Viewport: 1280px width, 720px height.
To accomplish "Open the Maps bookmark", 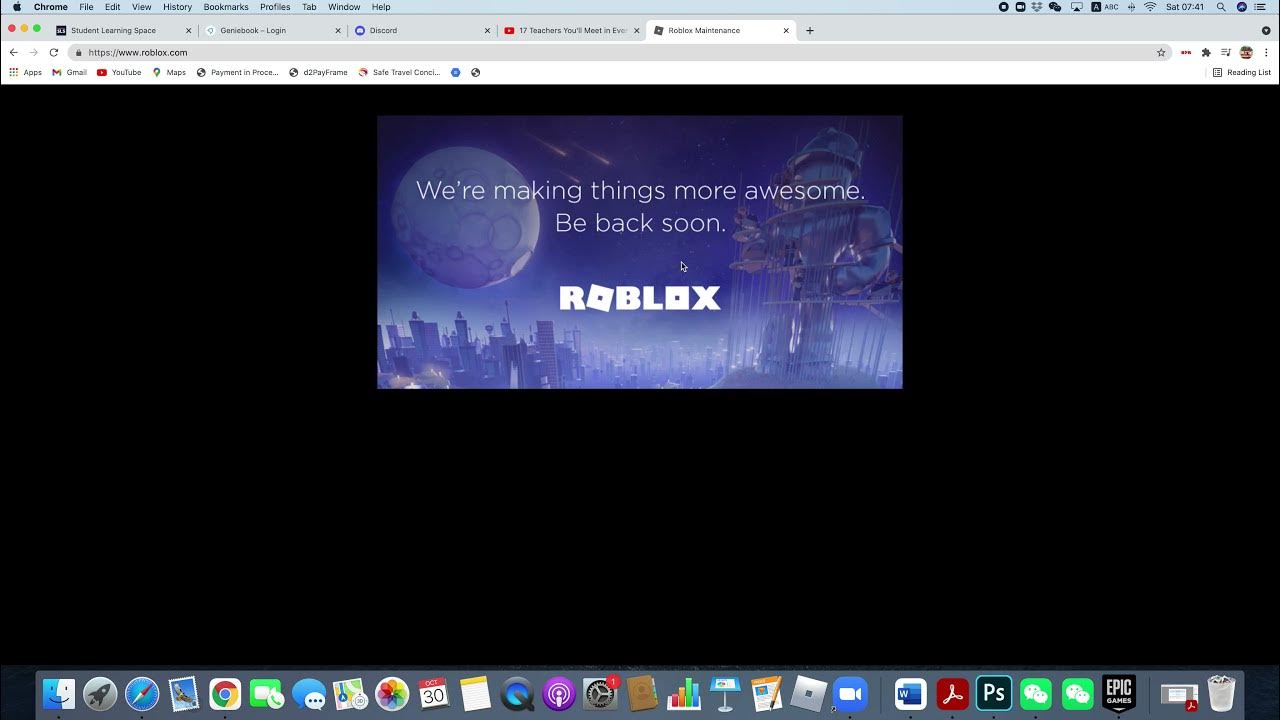I will (169, 72).
